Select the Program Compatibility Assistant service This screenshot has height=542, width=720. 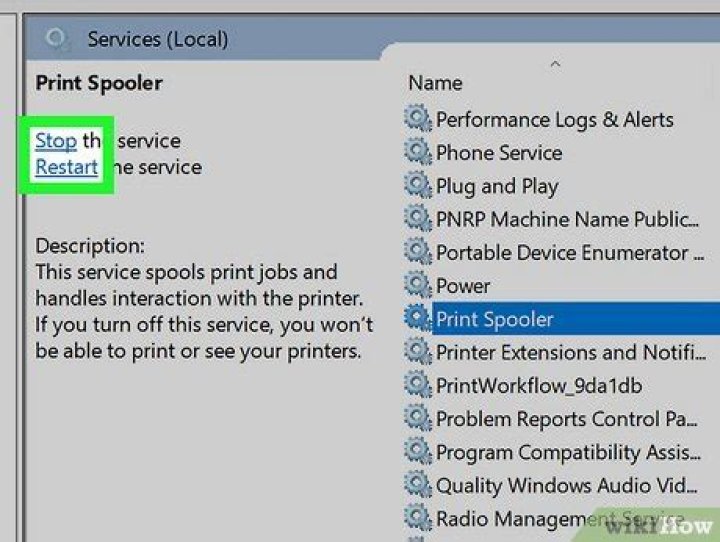point(566,452)
